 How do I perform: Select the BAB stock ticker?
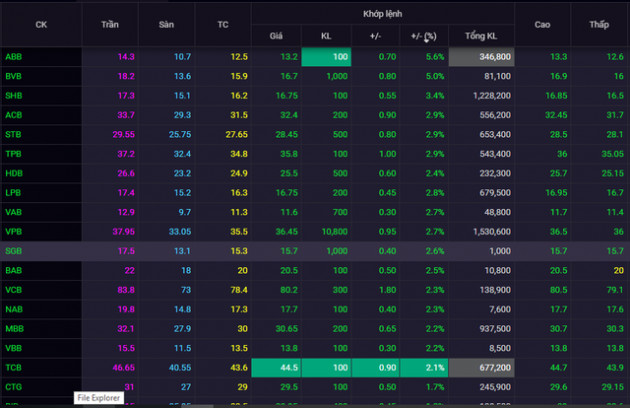(x=14, y=271)
